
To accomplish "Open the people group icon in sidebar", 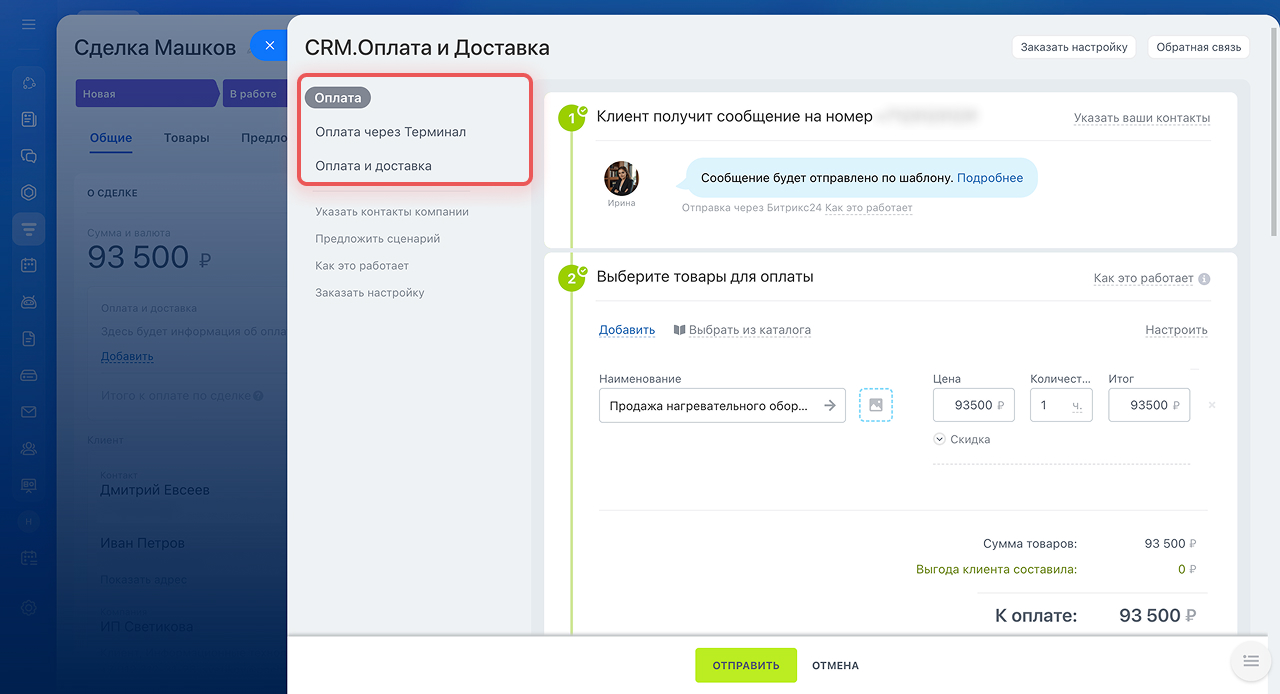I will [x=28, y=448].
